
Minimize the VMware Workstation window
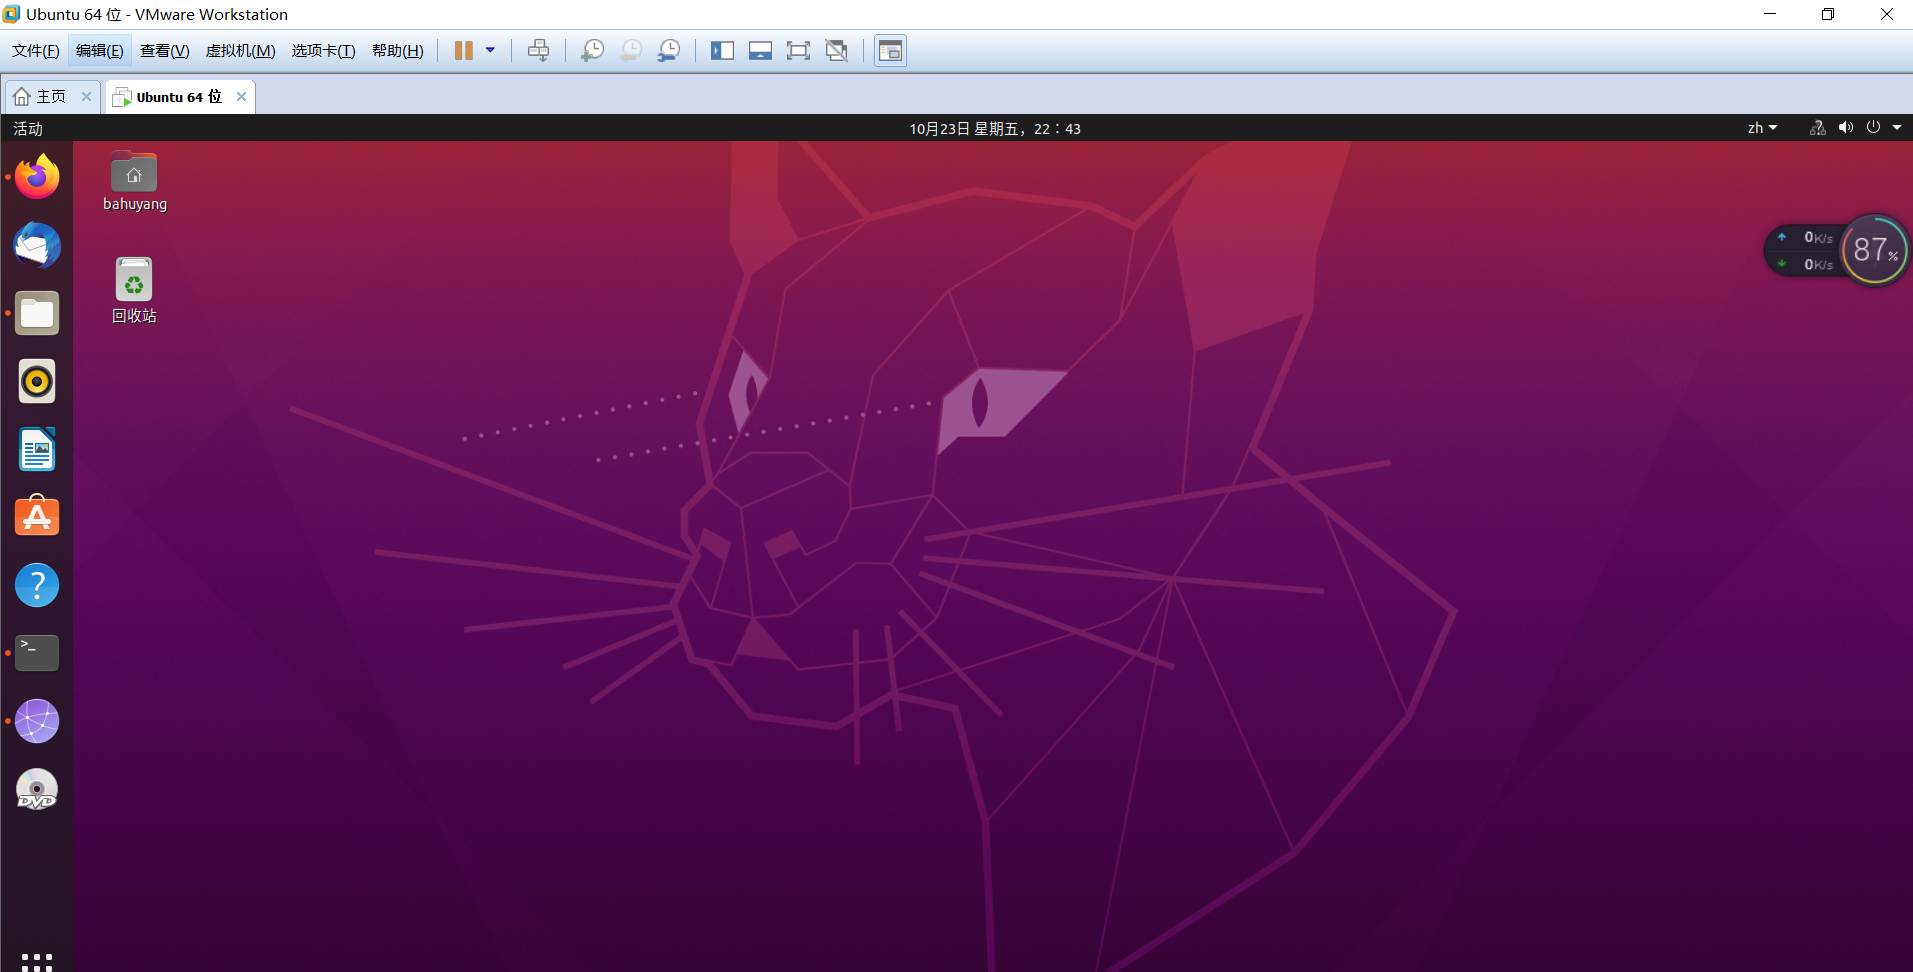tap(1770, 14)
